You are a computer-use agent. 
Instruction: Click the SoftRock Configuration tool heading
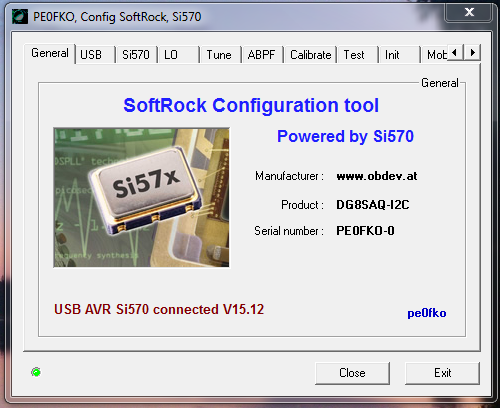(x=251, y=106)
